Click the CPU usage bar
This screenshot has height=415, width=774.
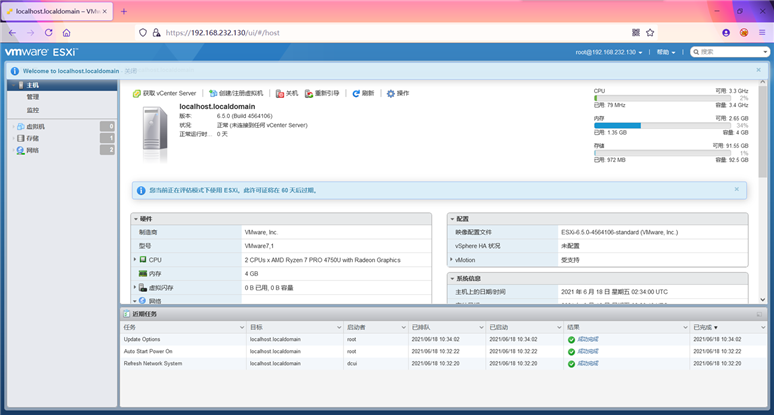662,98
